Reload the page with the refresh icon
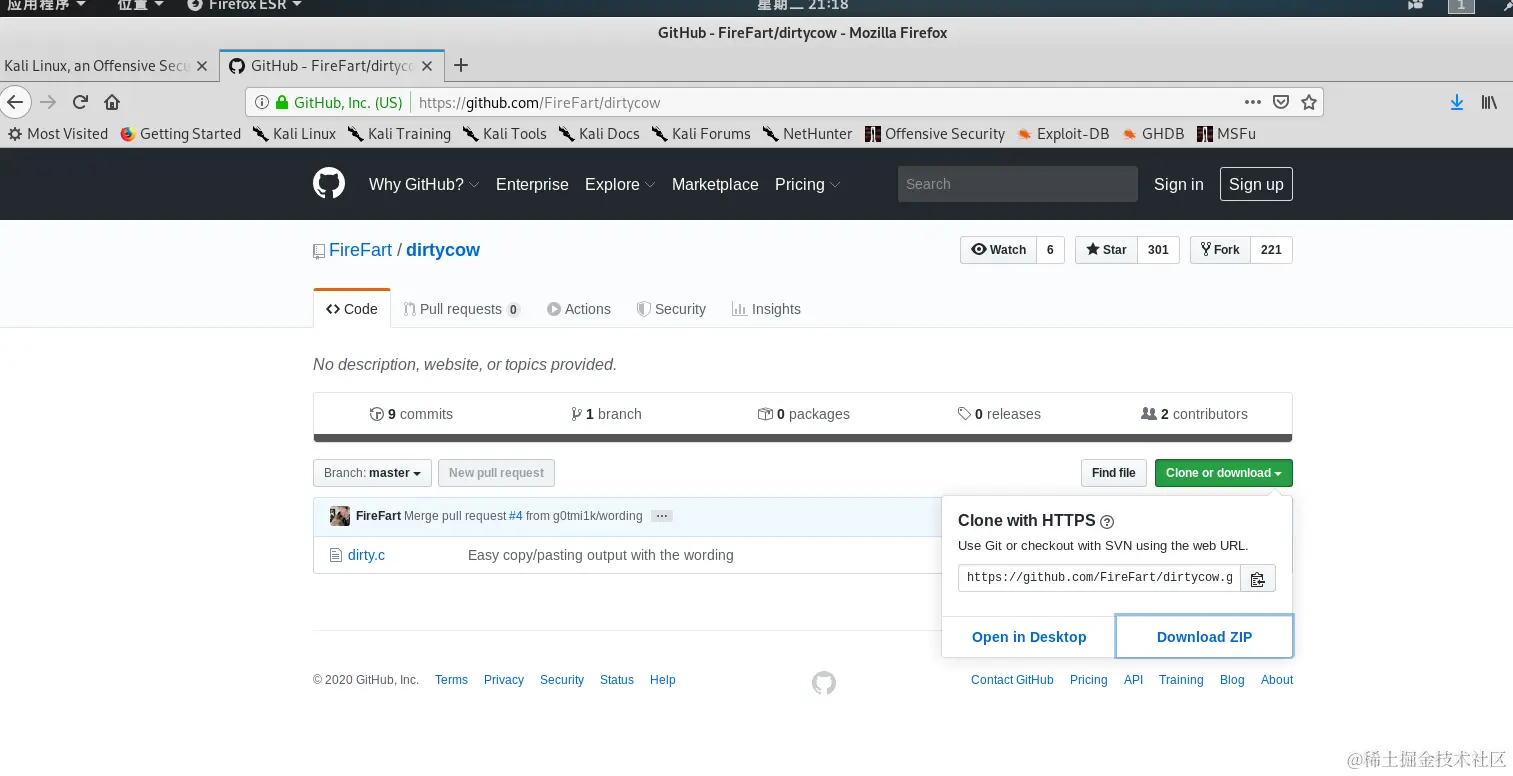The image size is (1513, 776). click(x=81, y=102)
